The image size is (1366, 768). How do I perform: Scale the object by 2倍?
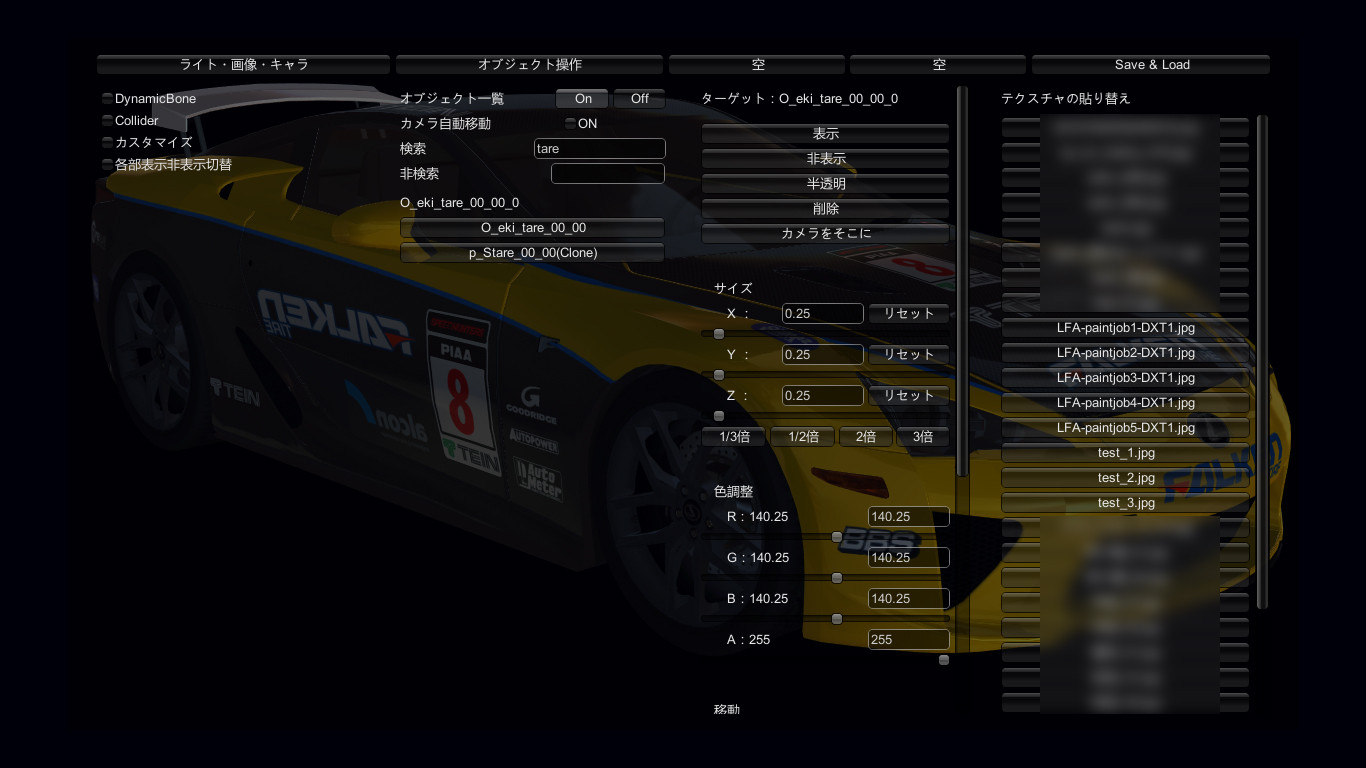(x=865, y=437)
